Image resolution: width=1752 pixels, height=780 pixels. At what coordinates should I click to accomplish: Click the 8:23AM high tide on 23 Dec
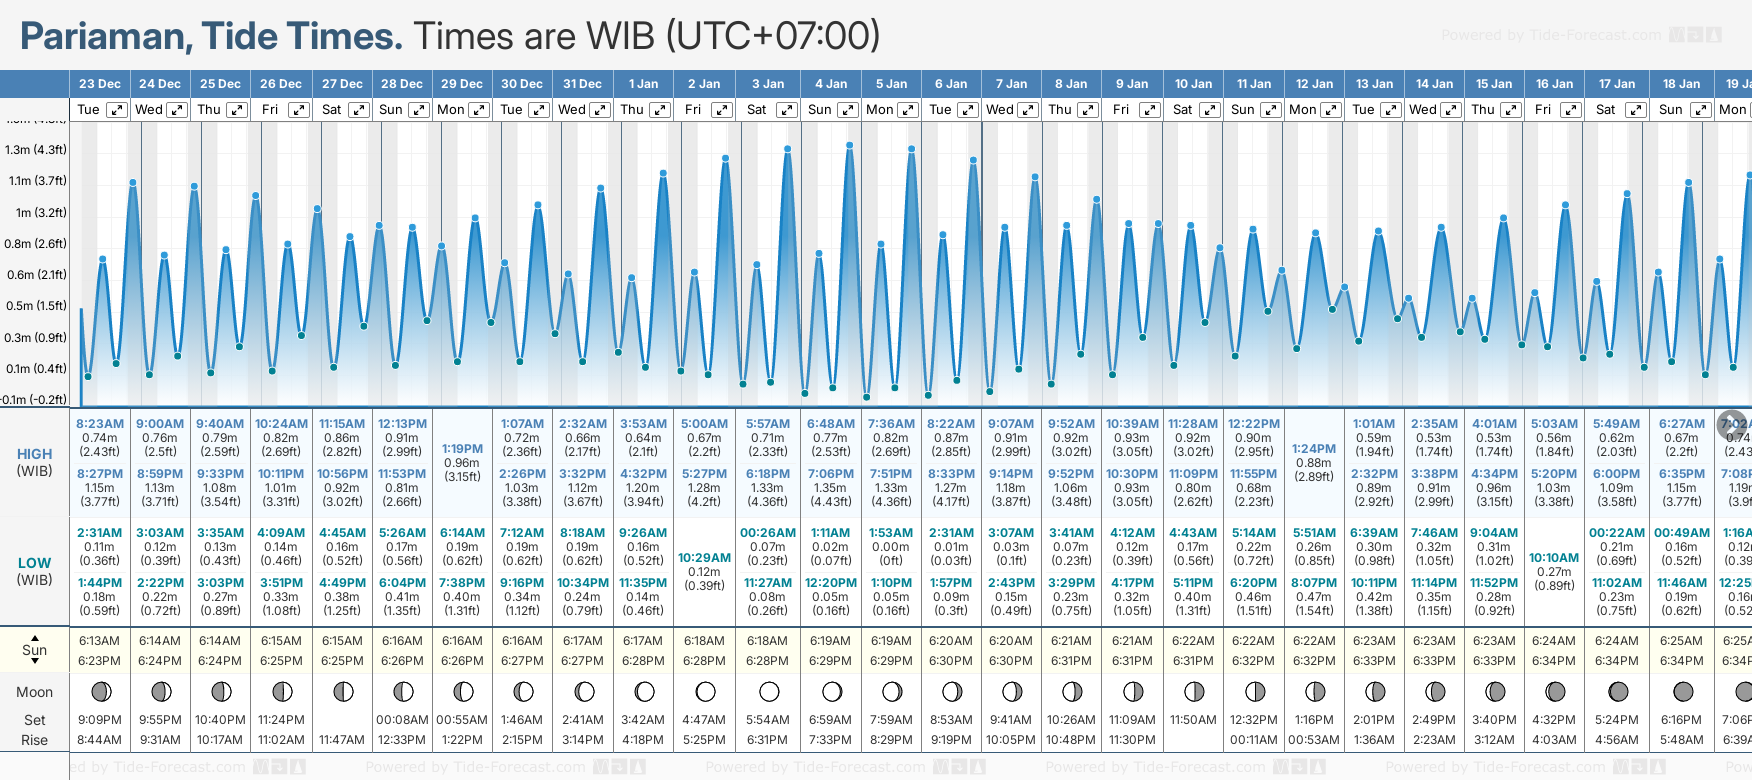pos(100,424)
